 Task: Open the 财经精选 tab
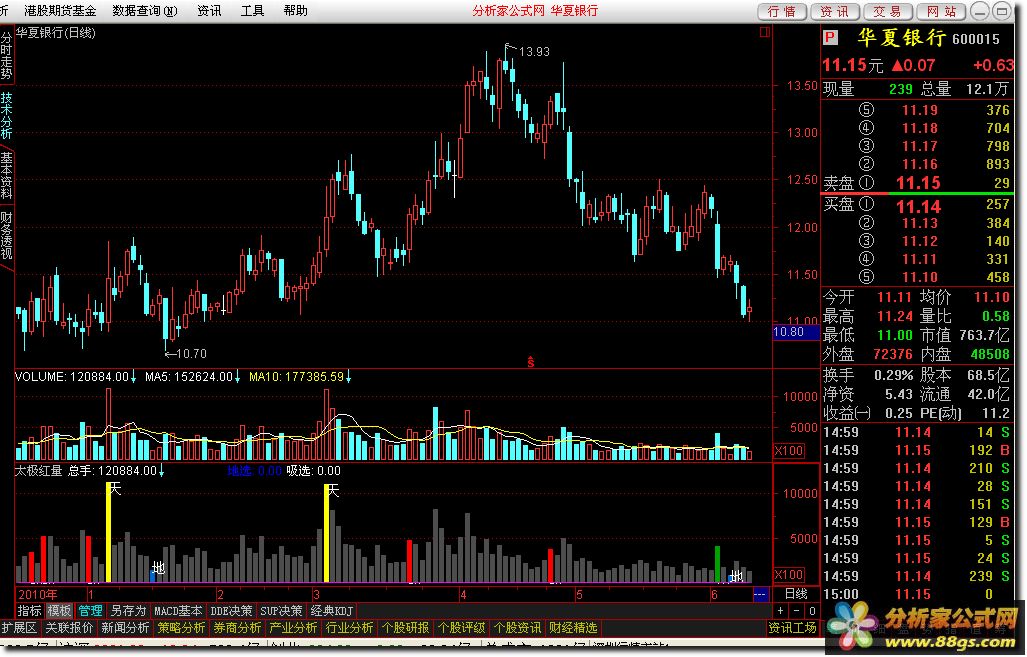(573, 628)
